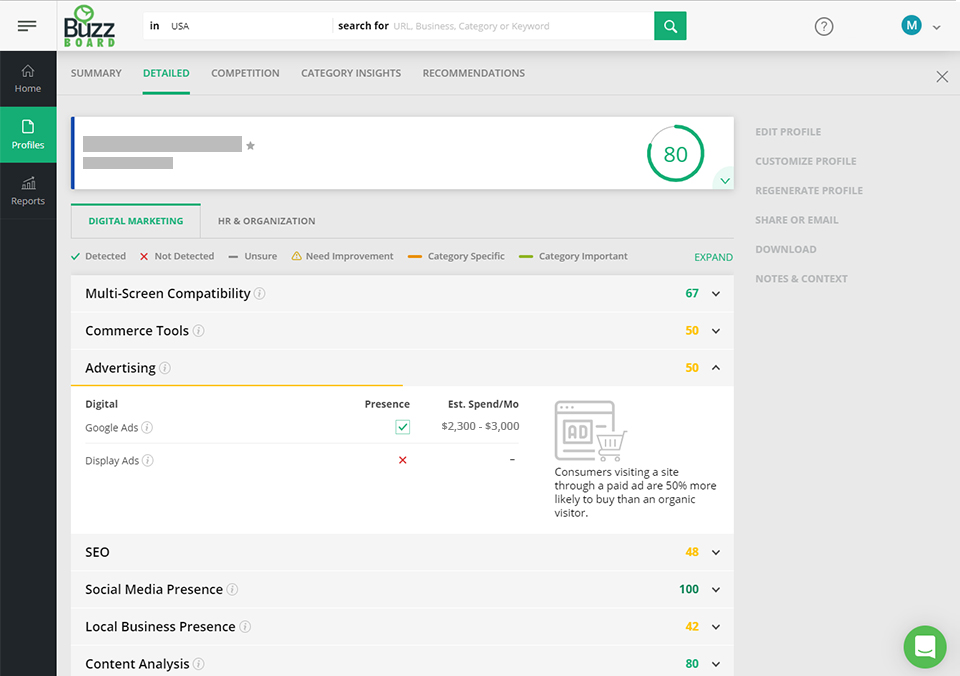Viewport: 960px width, 676px height.
Task: Toggle the Google Ads presence checkbox
Action: click(402, 426)
